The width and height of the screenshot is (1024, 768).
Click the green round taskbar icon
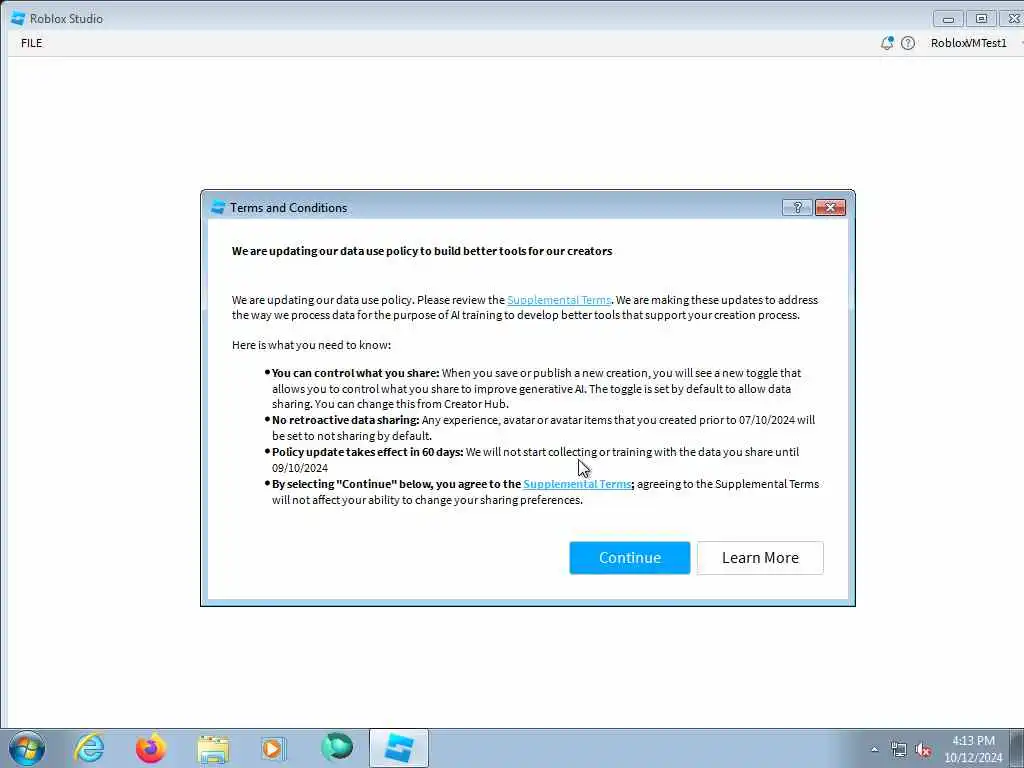(x=337, y=748)
